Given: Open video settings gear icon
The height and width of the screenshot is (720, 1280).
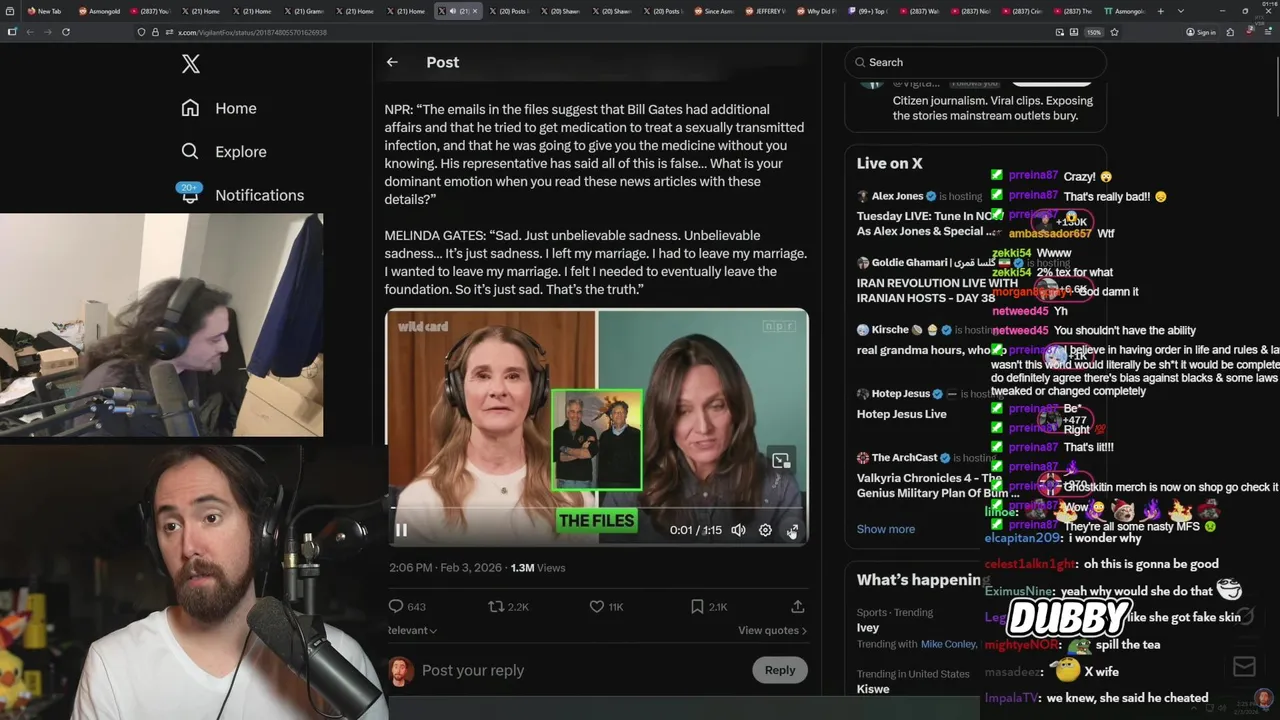Looking at the screenshot, I should (x=765, y=530).
